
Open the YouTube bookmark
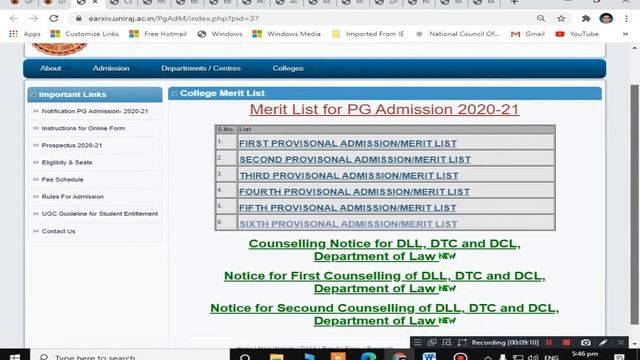pos(577,34)
